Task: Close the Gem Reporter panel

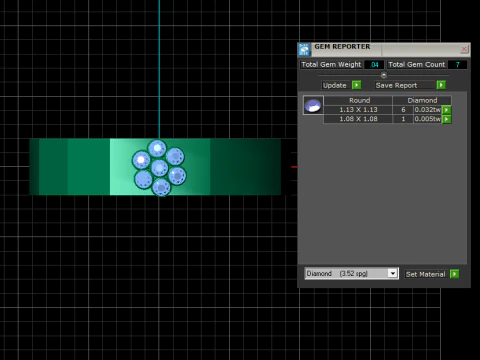Action: 464,49
